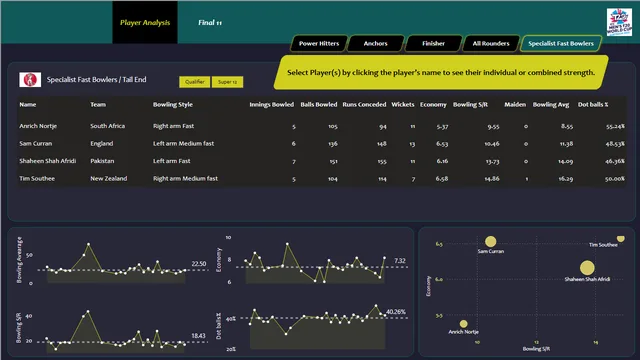The height and width of the screenshot is (360, 640).
Task: Select player Sam Curran in table
Action: point(36,144)
